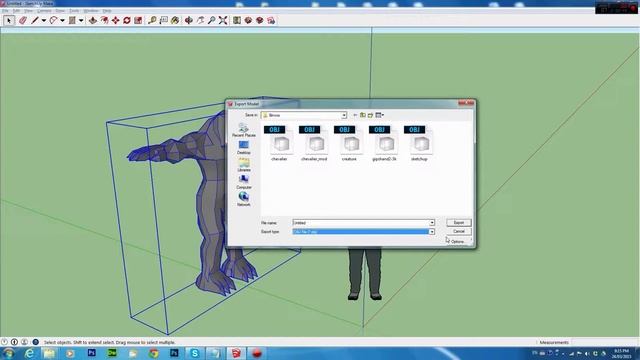Click the Add Location map icon
Screen dimensions: 640x360
(237, 20)
